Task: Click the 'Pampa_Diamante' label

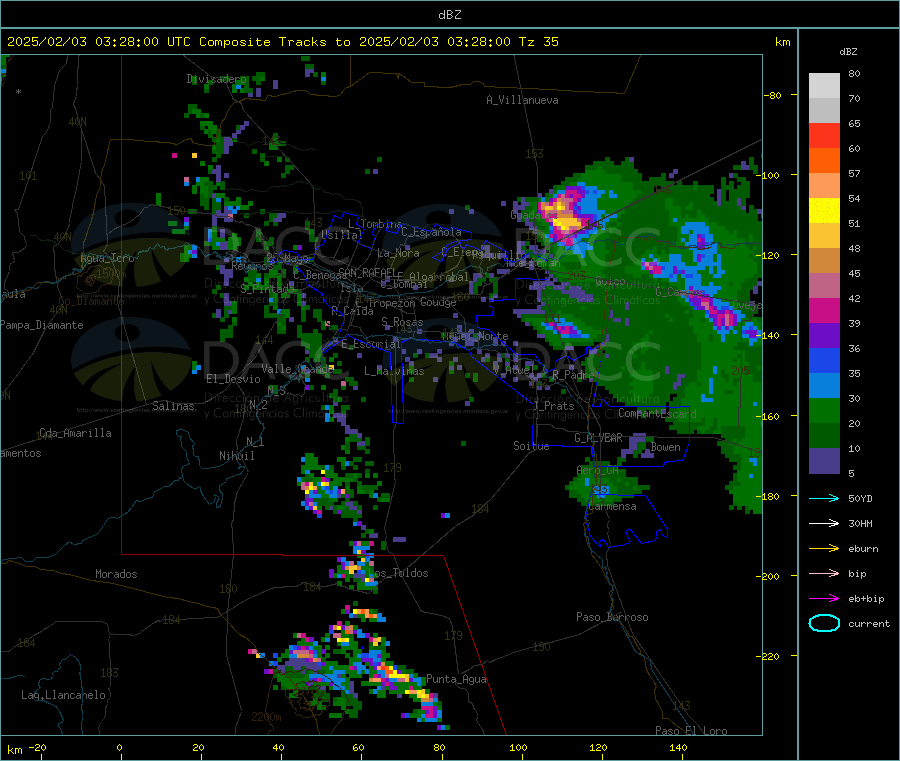Action: (41, 325)
